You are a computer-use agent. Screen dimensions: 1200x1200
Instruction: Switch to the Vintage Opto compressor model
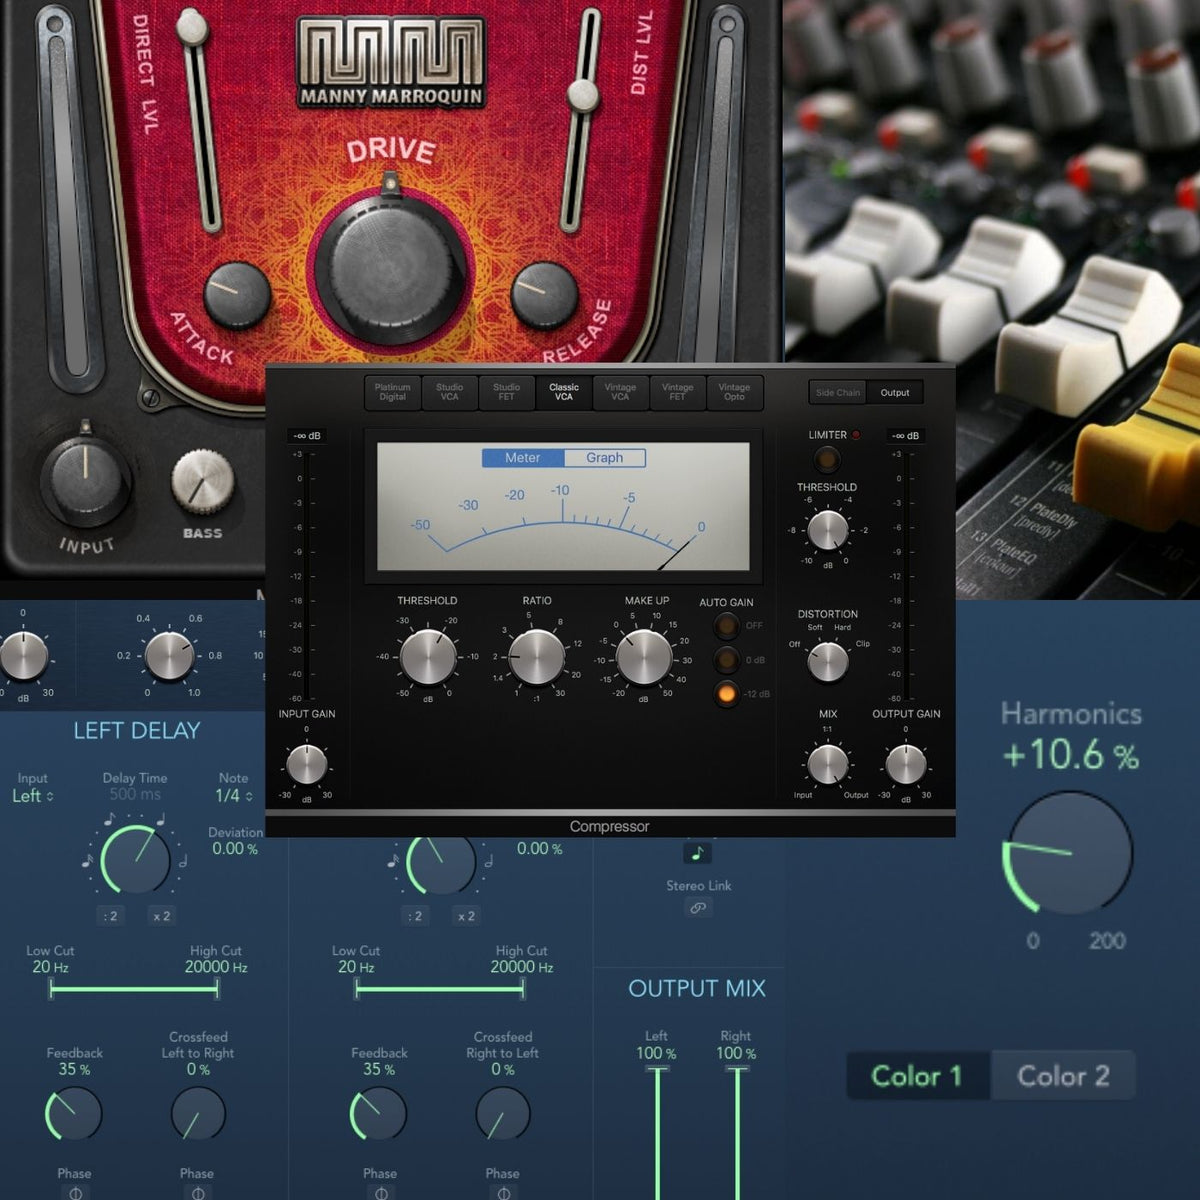[735, 392]
